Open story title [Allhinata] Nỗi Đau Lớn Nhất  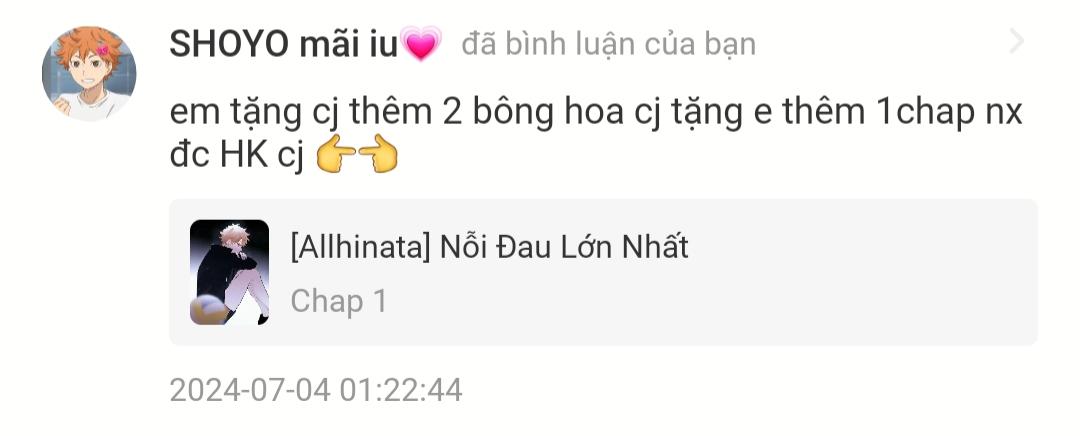pos(489,247)
